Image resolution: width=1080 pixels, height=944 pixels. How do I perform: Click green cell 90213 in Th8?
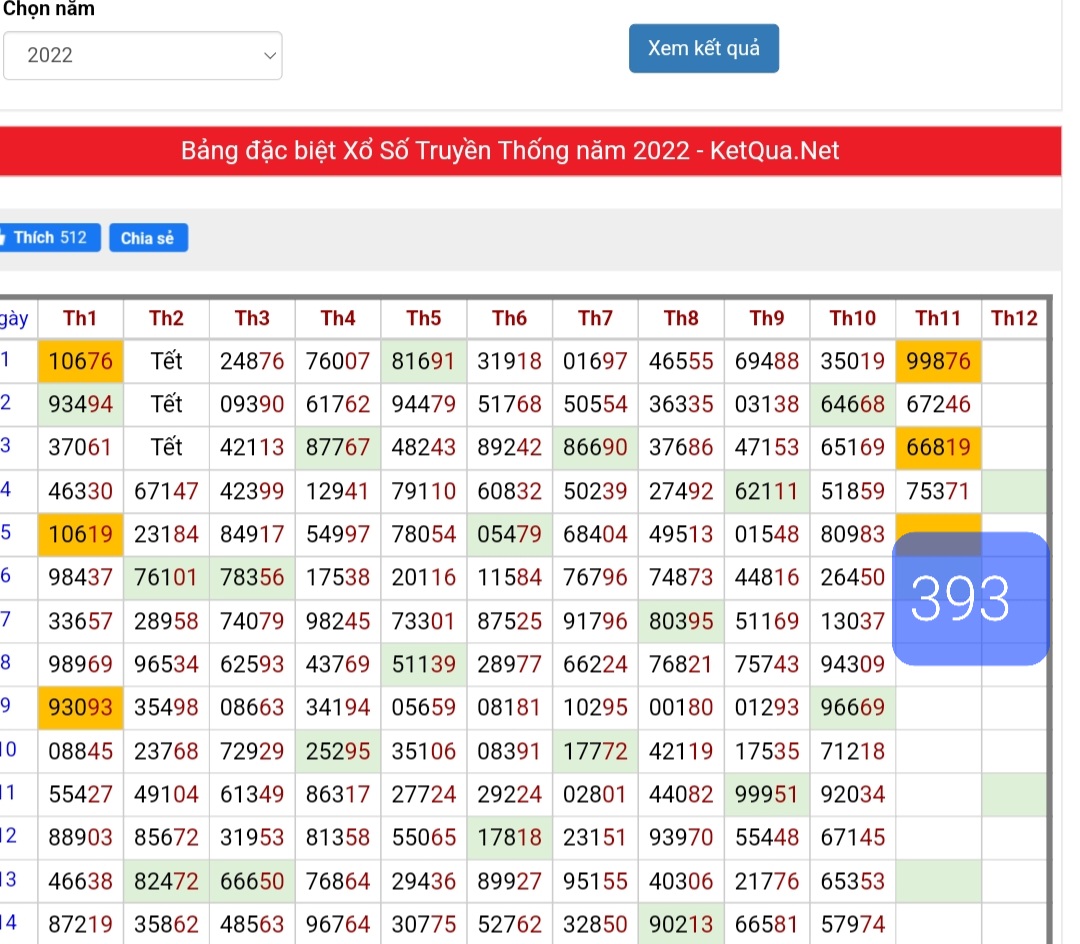click(x=681, y=924)
